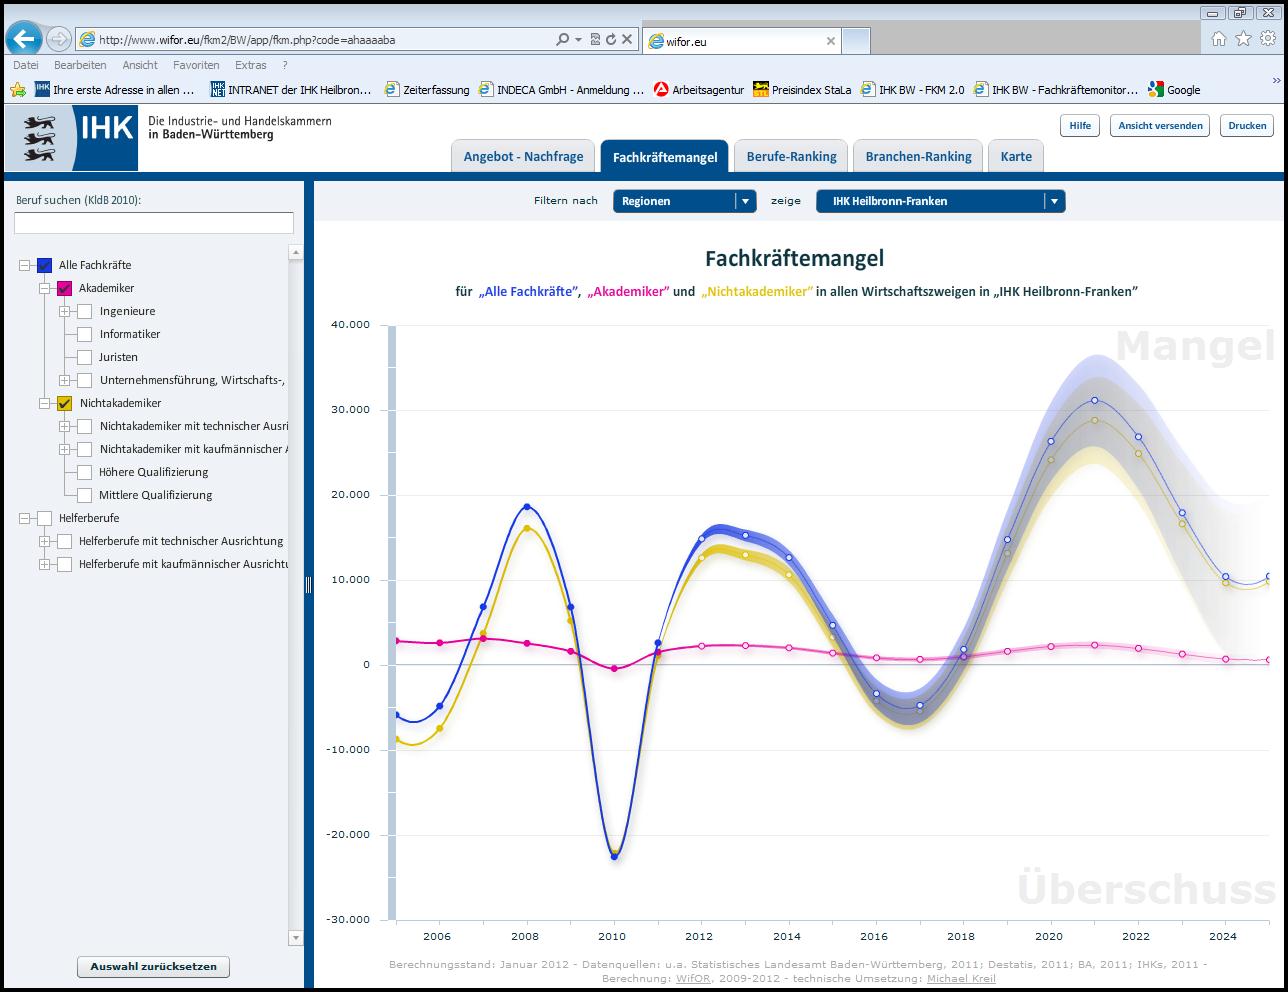Open the browser tools gear icon
Viewport: 1288px width, 992px height.
tap(1267, 39)
